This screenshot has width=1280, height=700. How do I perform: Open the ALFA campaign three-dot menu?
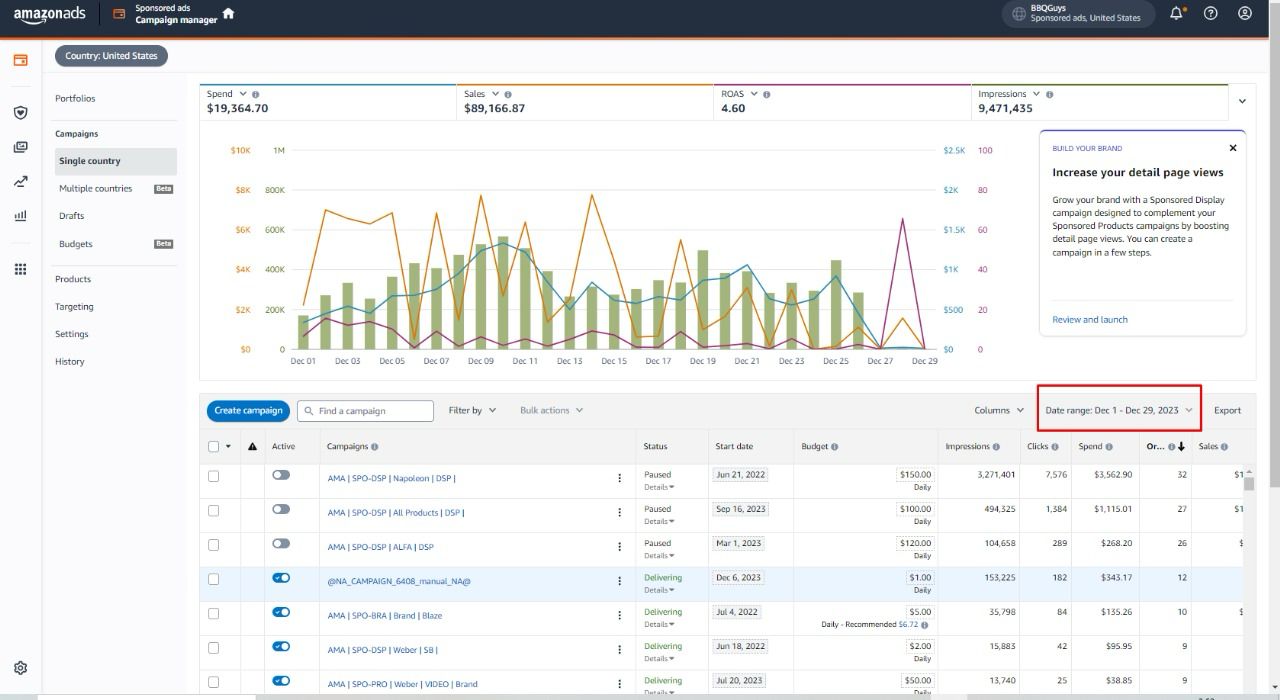[x=620, y=547]
